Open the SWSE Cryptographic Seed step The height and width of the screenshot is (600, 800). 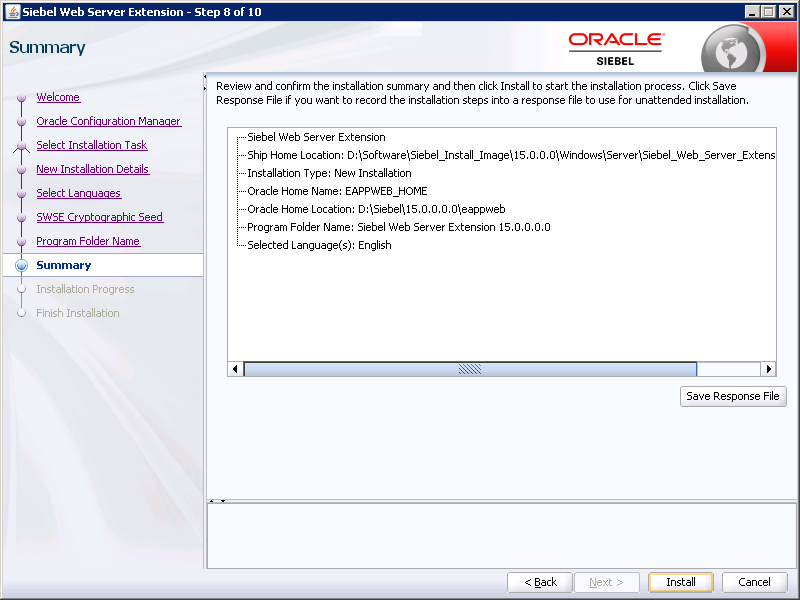[99, 217]
